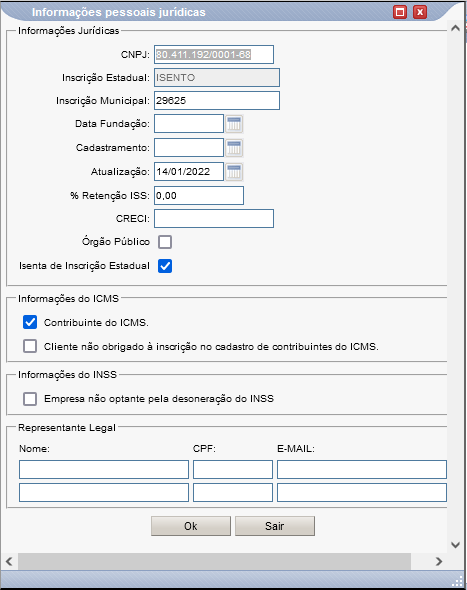467x590 pixels.
Task: Close the Informações pessoais jurídicas window
Action: (x=420, y=12)
